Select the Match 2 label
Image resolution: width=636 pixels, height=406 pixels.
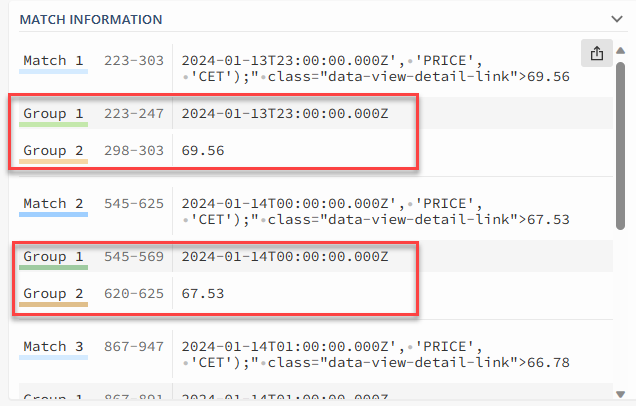pos(56,204)
